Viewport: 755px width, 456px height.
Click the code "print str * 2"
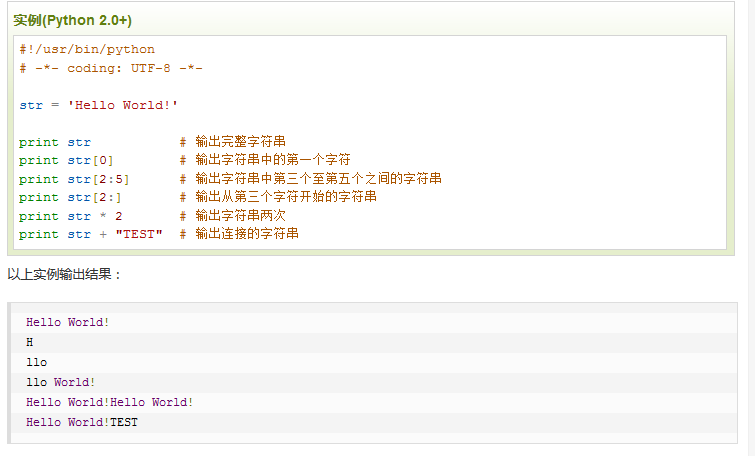70,216
